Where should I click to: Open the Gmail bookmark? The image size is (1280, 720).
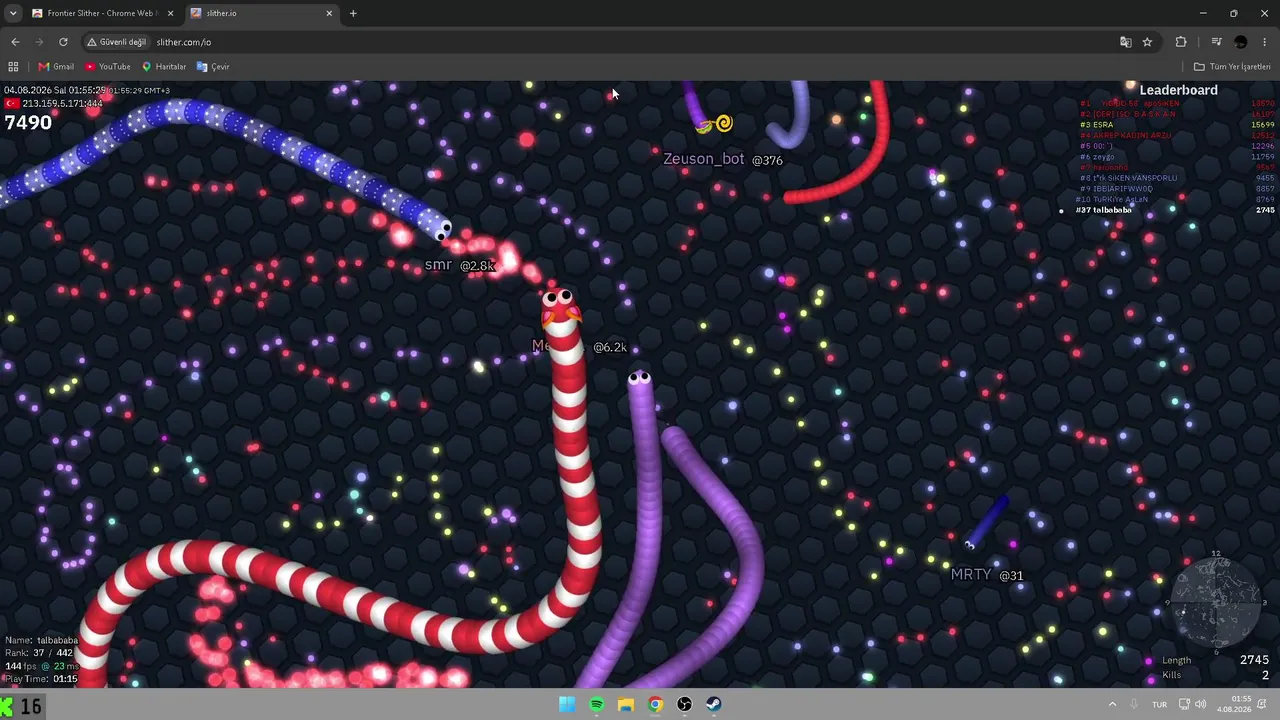(x=56, y=67)
